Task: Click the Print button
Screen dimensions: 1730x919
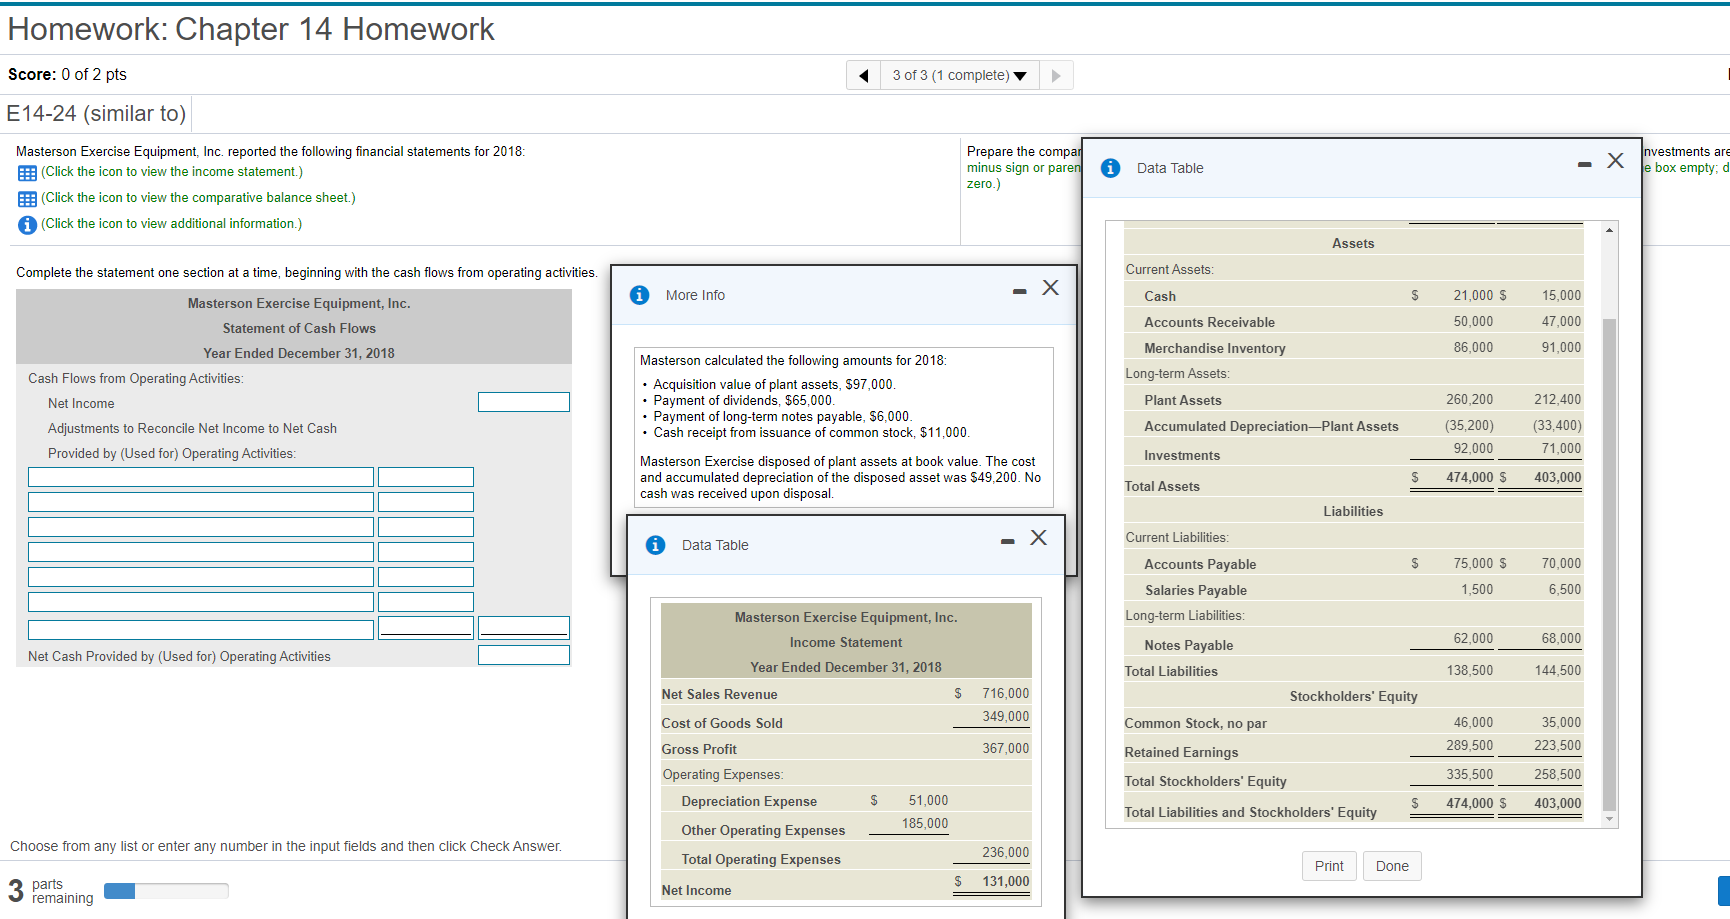Action: [x=1329, y=866]
